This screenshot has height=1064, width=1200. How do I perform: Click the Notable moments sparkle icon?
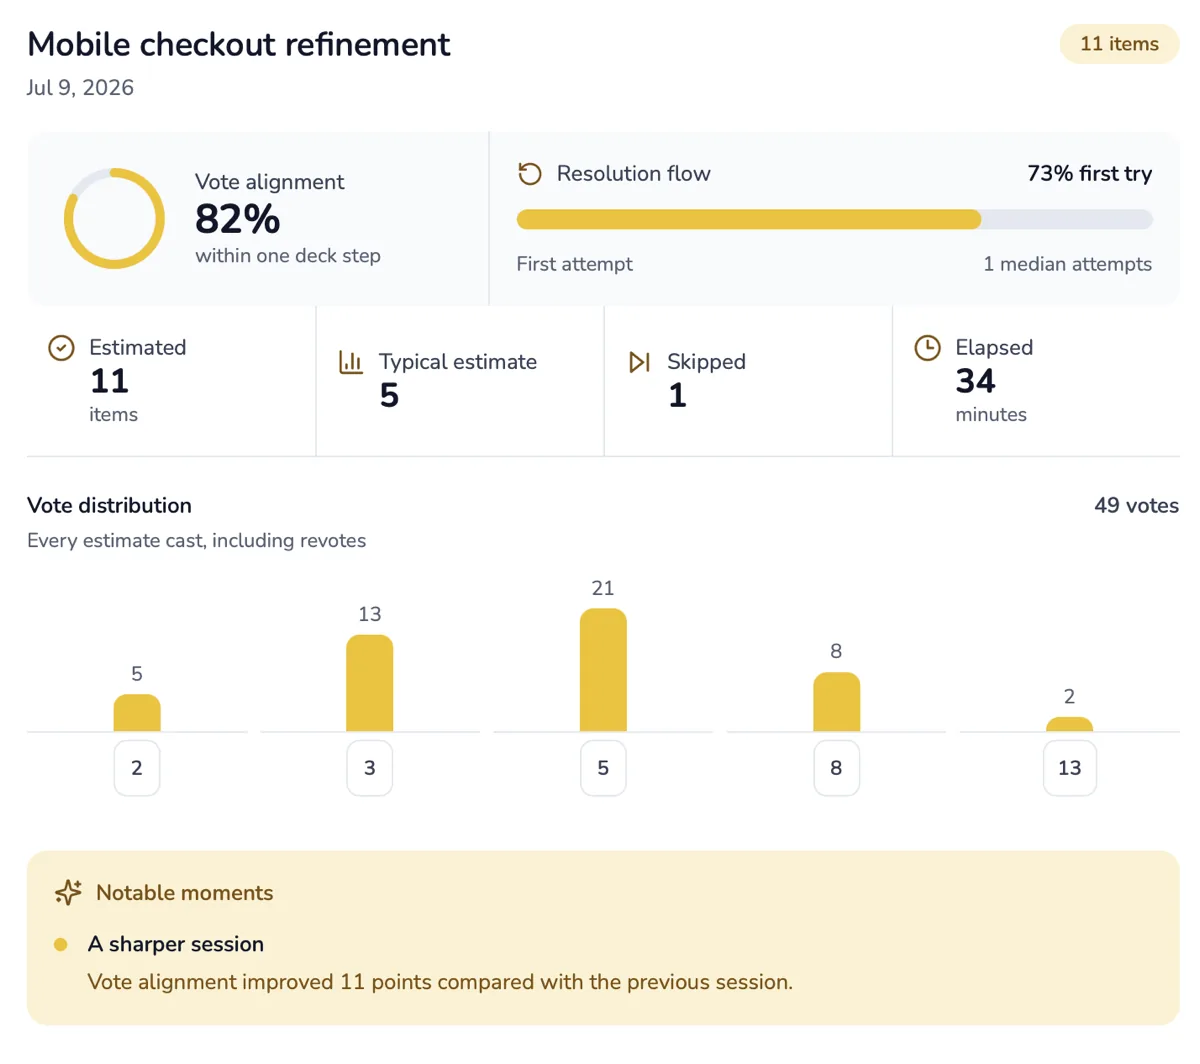68,893
